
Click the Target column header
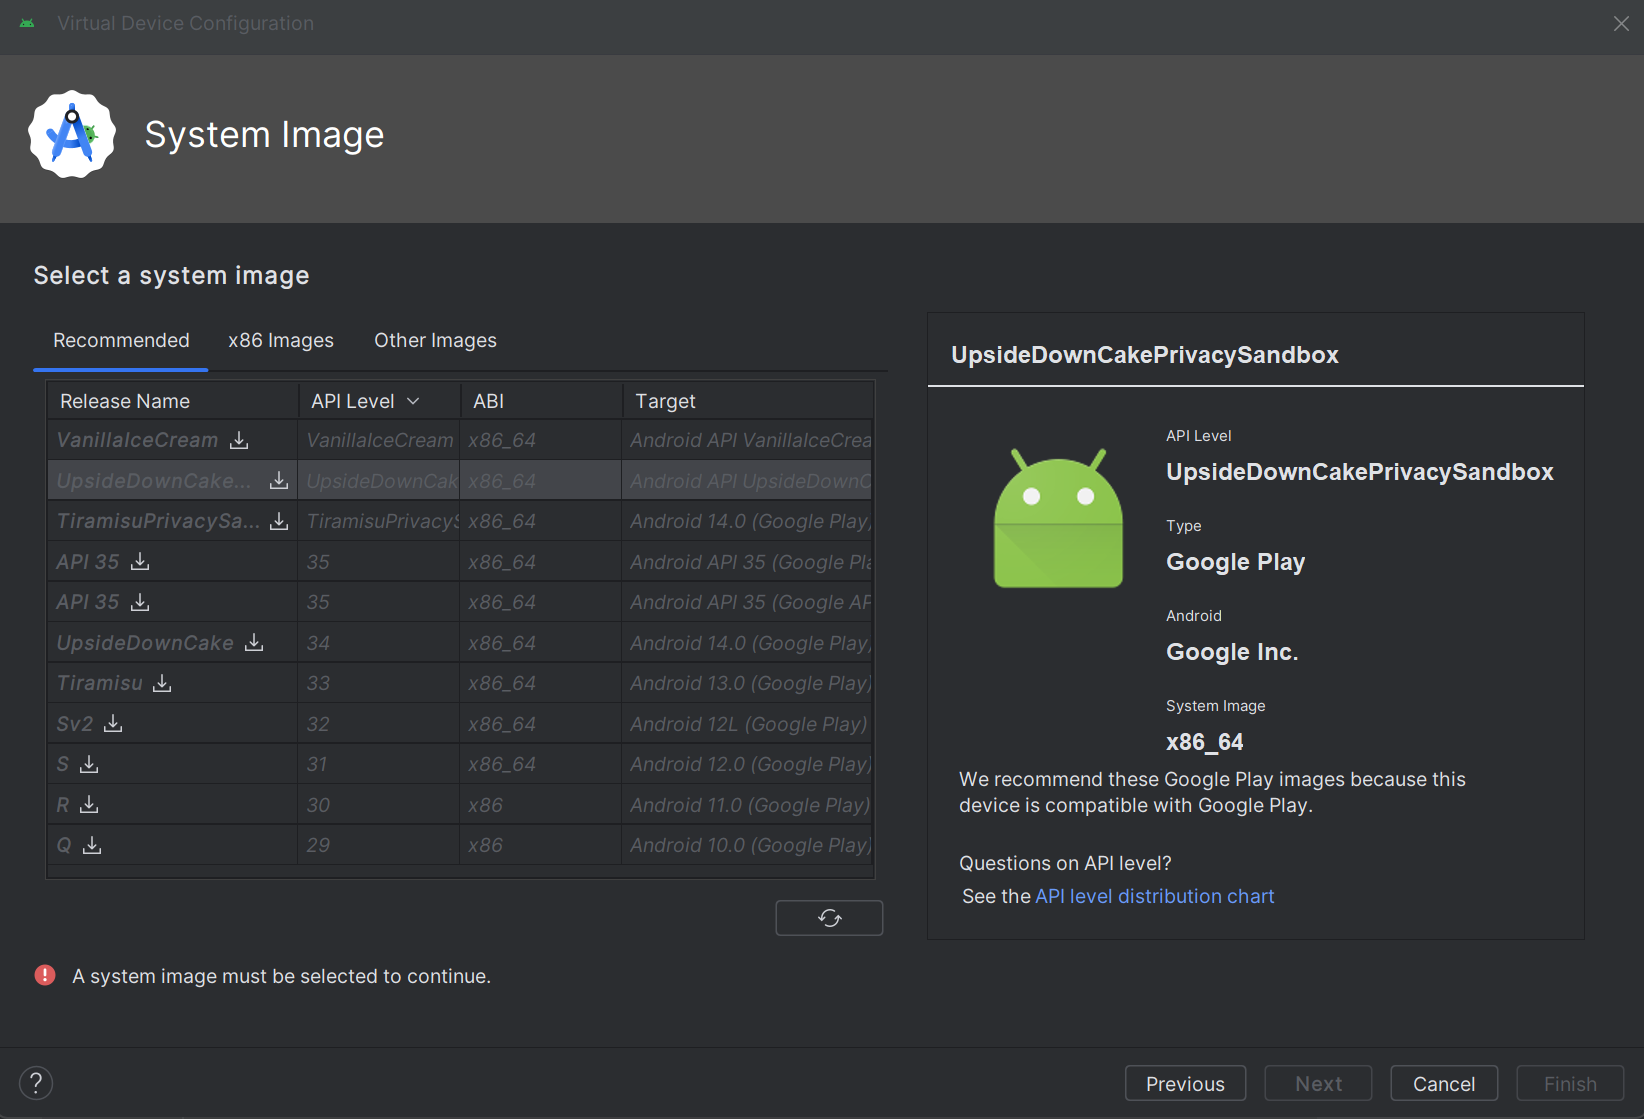665,401
